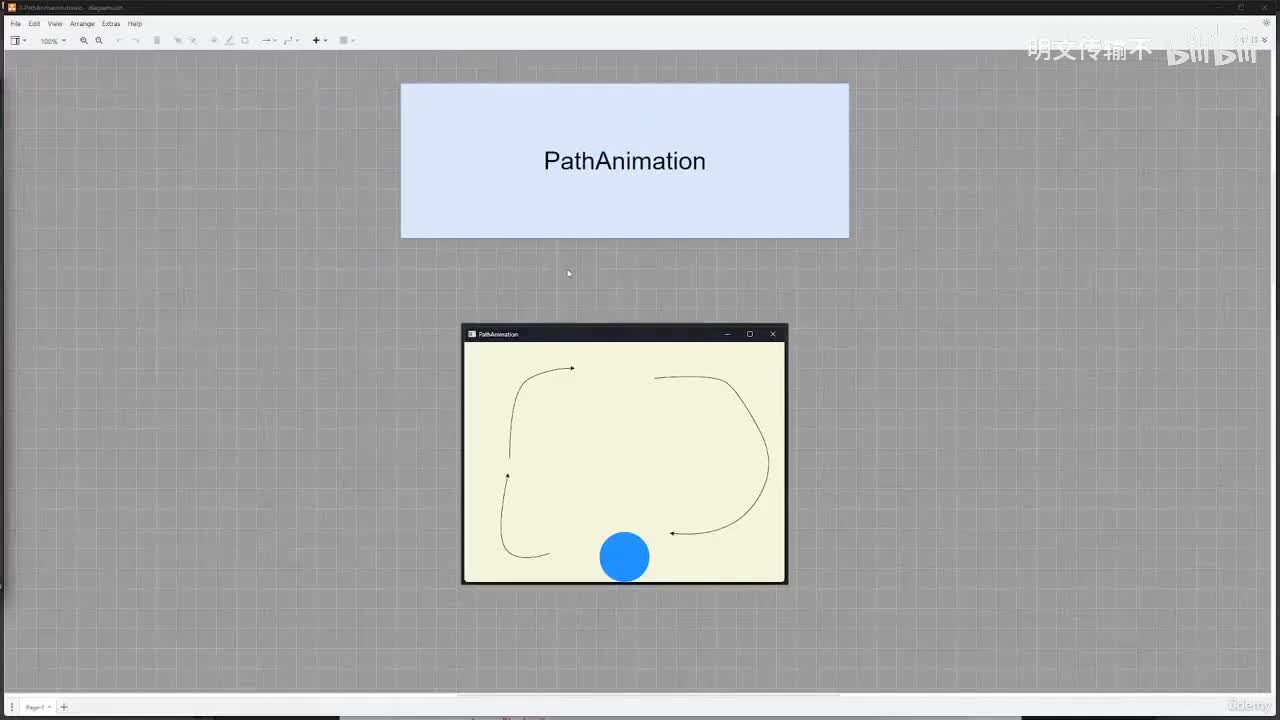Open the table insert dropdown
The image size is (1280, 720).
(346, 41)
